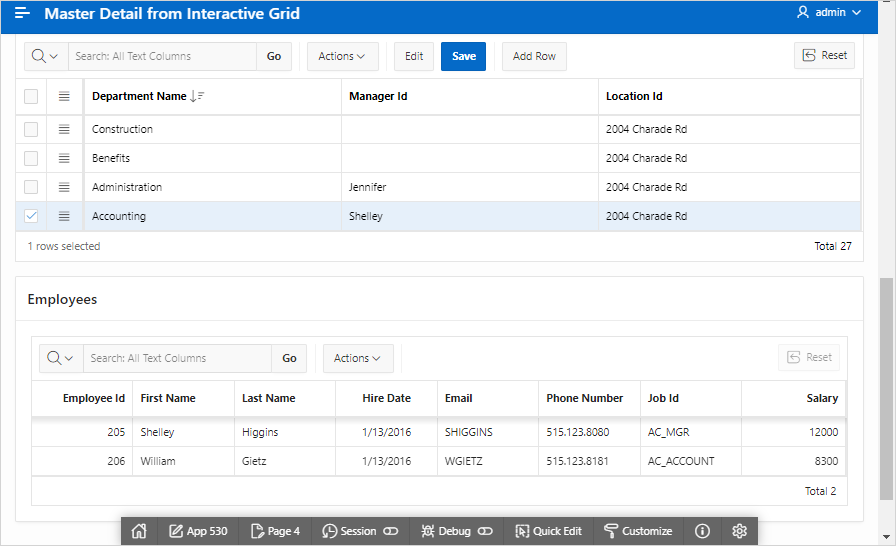Click the header row actions menu icon
The image size is (896, 546).
pyautogui.click(x=64, y=96)
